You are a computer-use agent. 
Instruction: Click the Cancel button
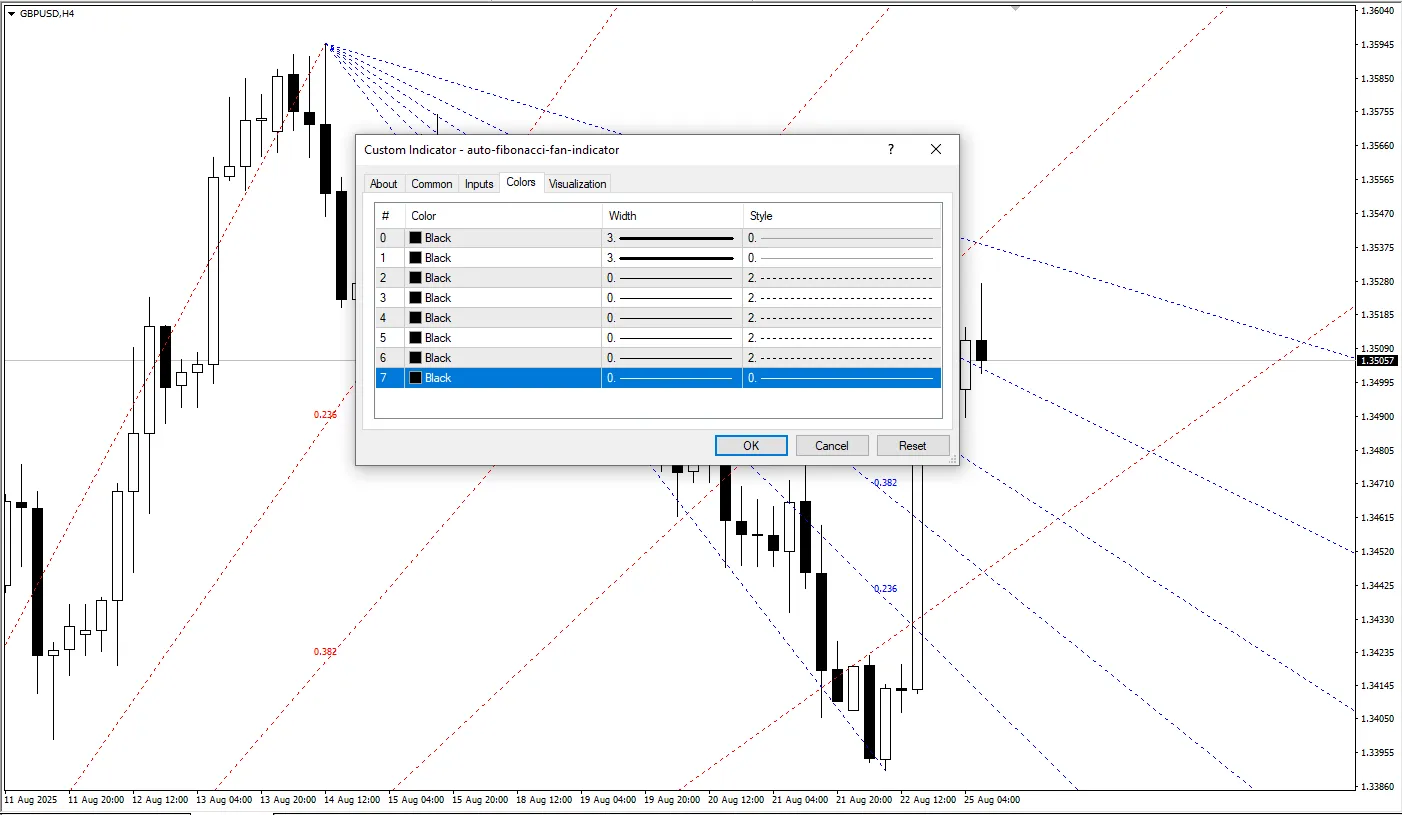(x=831, y=446)
